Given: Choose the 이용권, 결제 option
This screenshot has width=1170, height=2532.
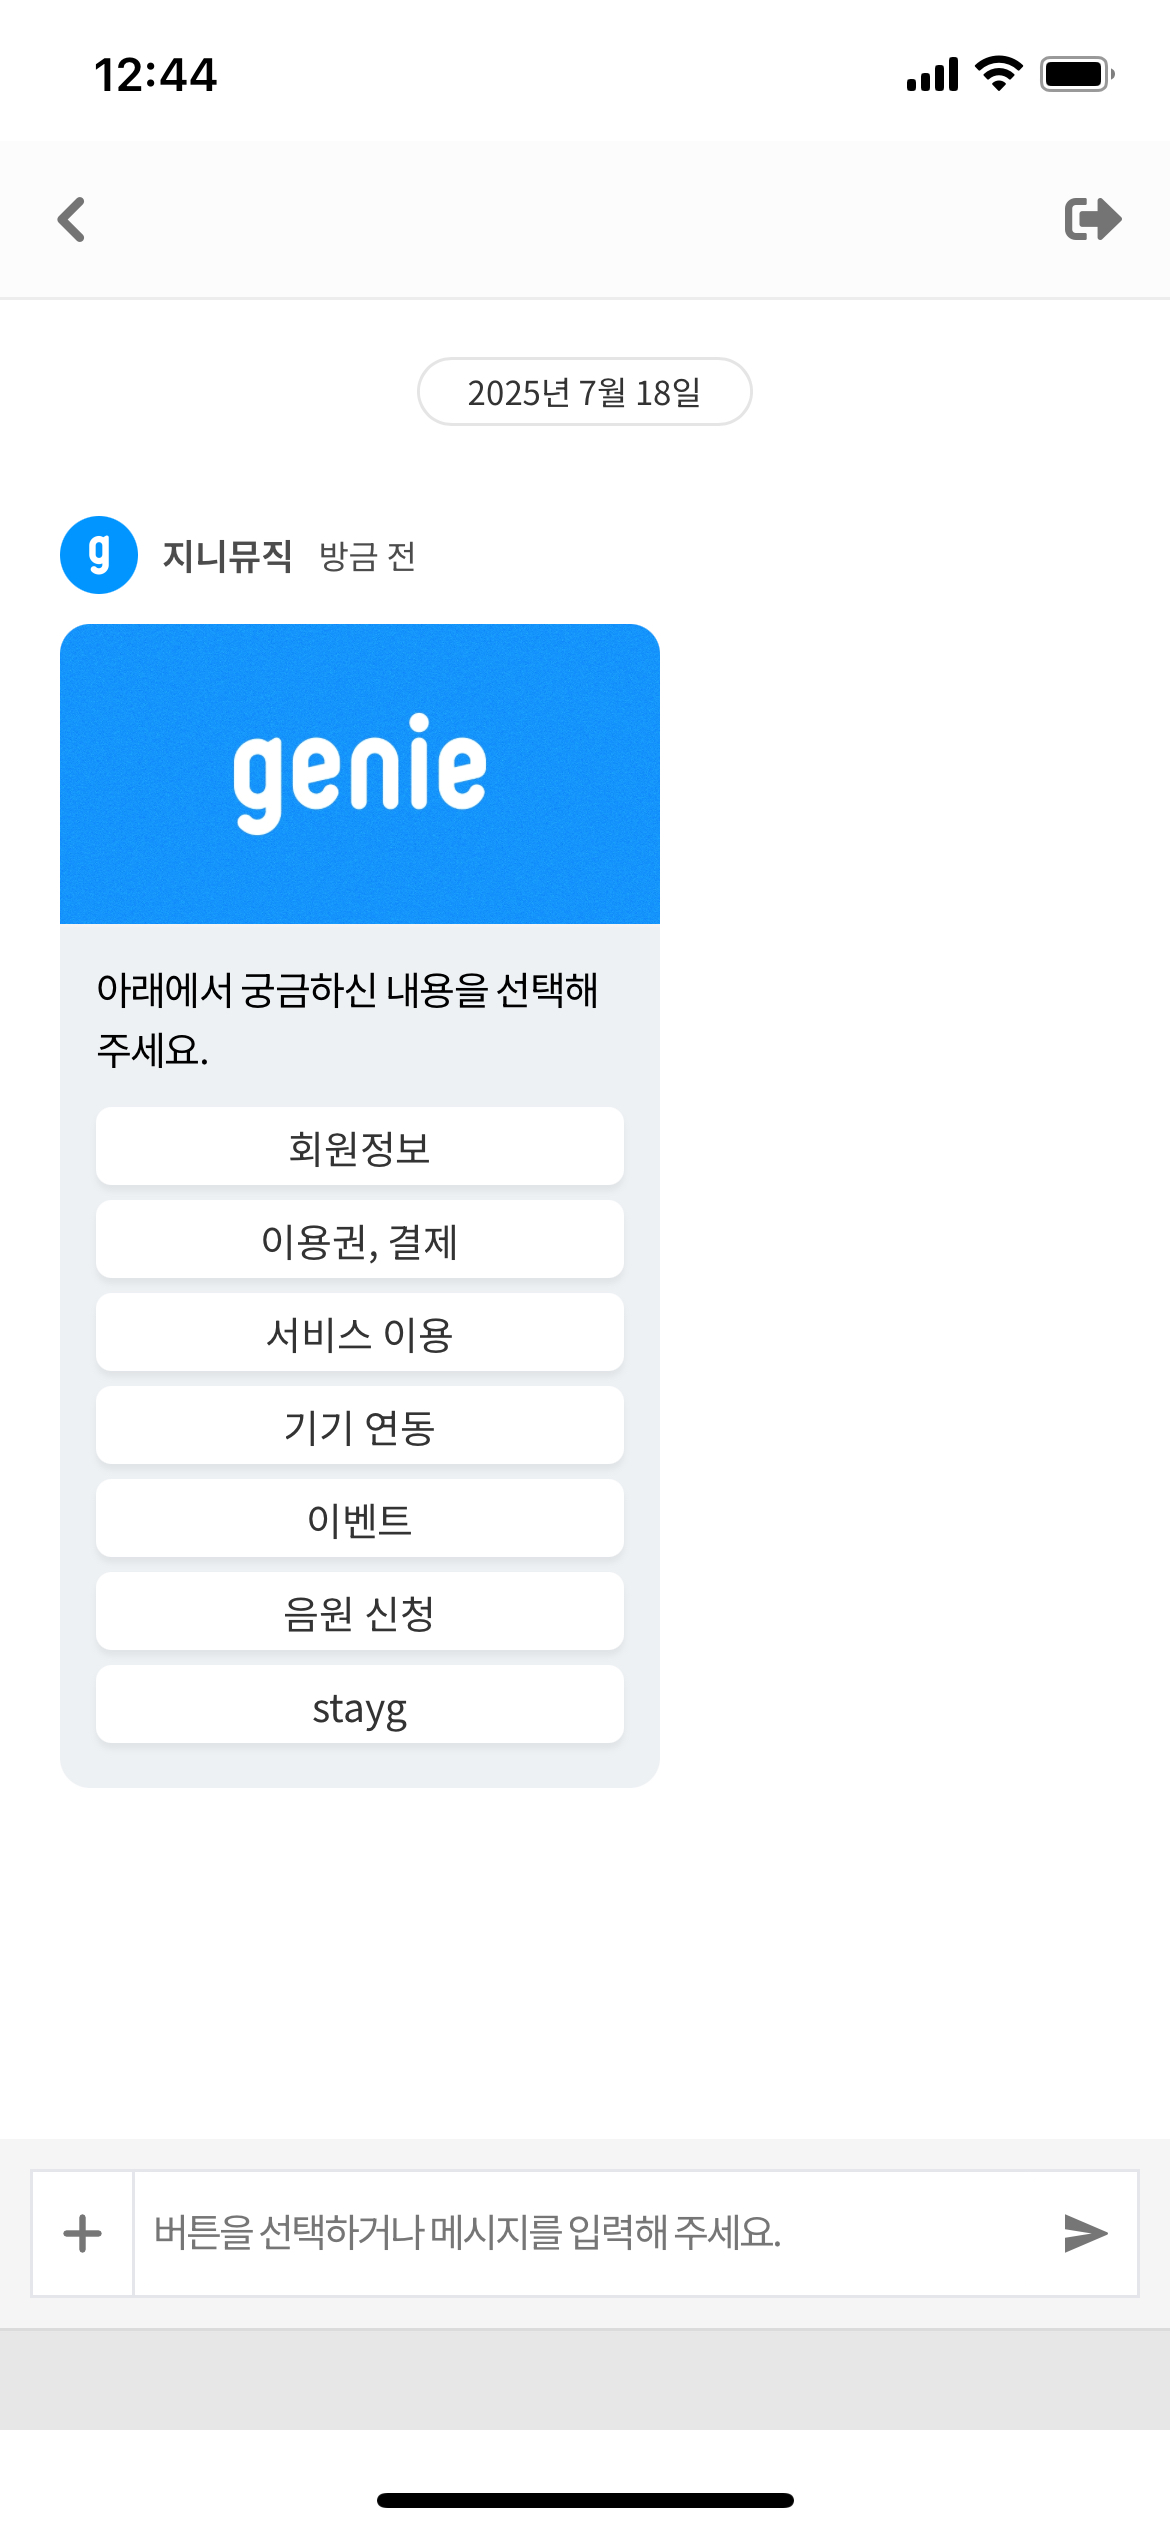Looking at the screenshot, I should pyautogui.click(x=360, y=1240).
